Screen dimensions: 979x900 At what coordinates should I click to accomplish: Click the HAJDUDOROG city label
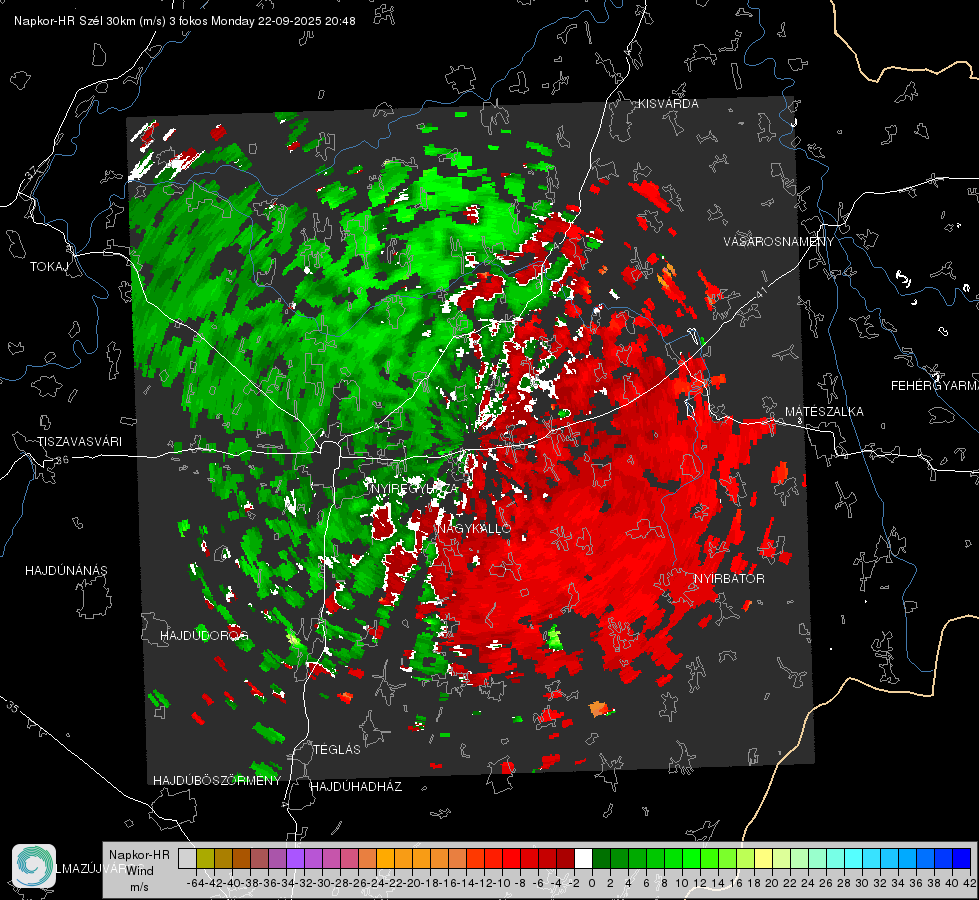[204, 636]
